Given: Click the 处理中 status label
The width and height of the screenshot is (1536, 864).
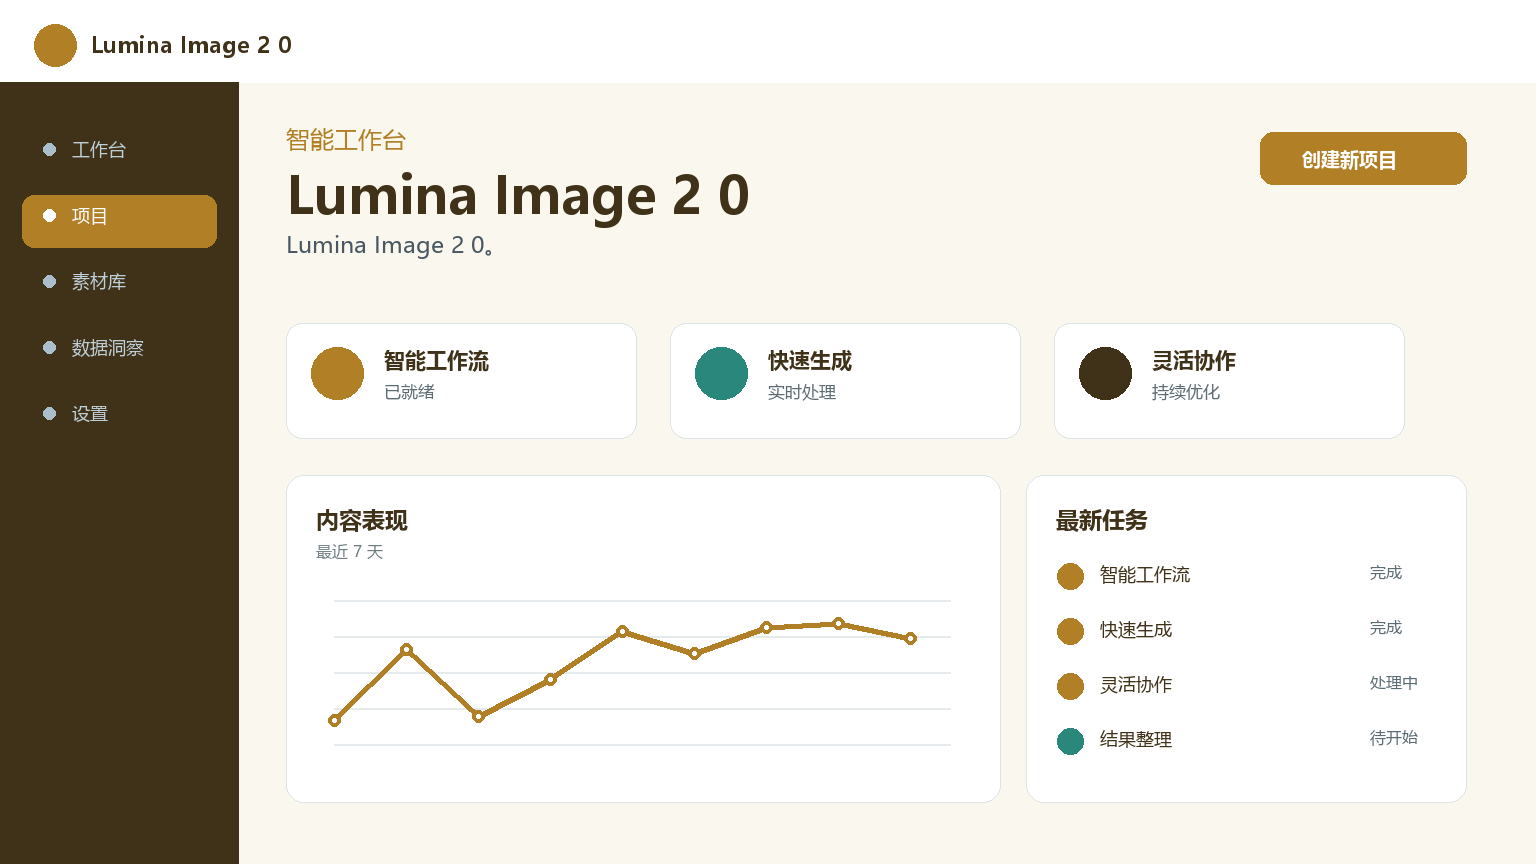Looking at the screenshot, I should point(1394,683).
